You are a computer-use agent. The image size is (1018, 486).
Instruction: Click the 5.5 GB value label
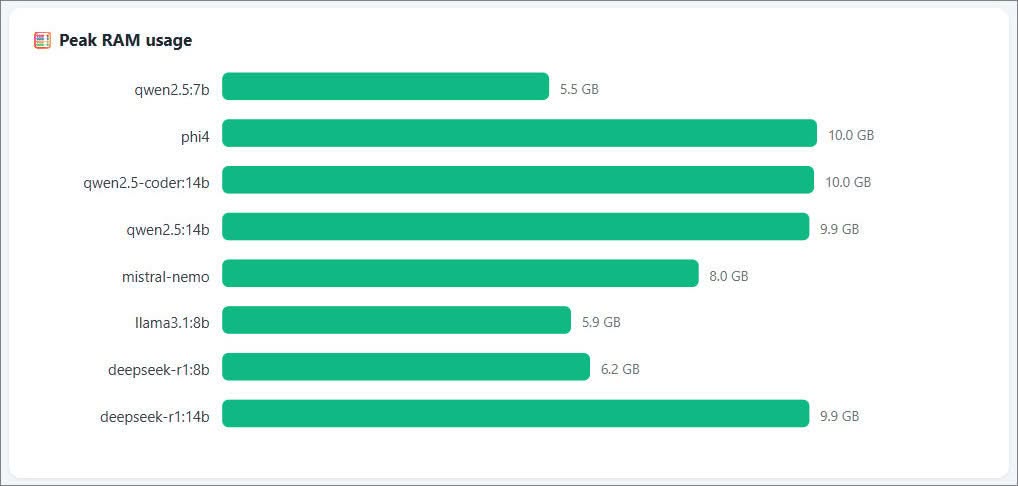point(579,90)
